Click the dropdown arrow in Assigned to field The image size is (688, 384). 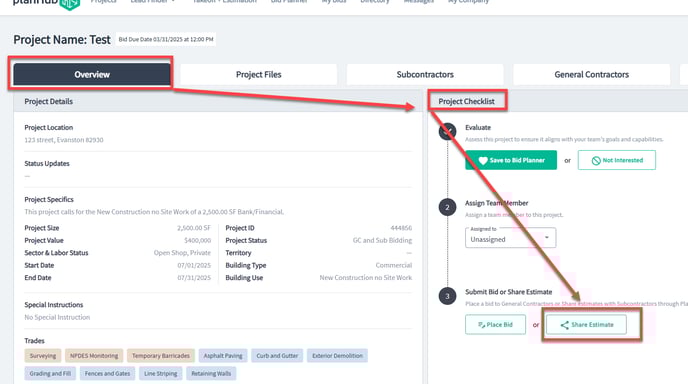tap(547, 237)
